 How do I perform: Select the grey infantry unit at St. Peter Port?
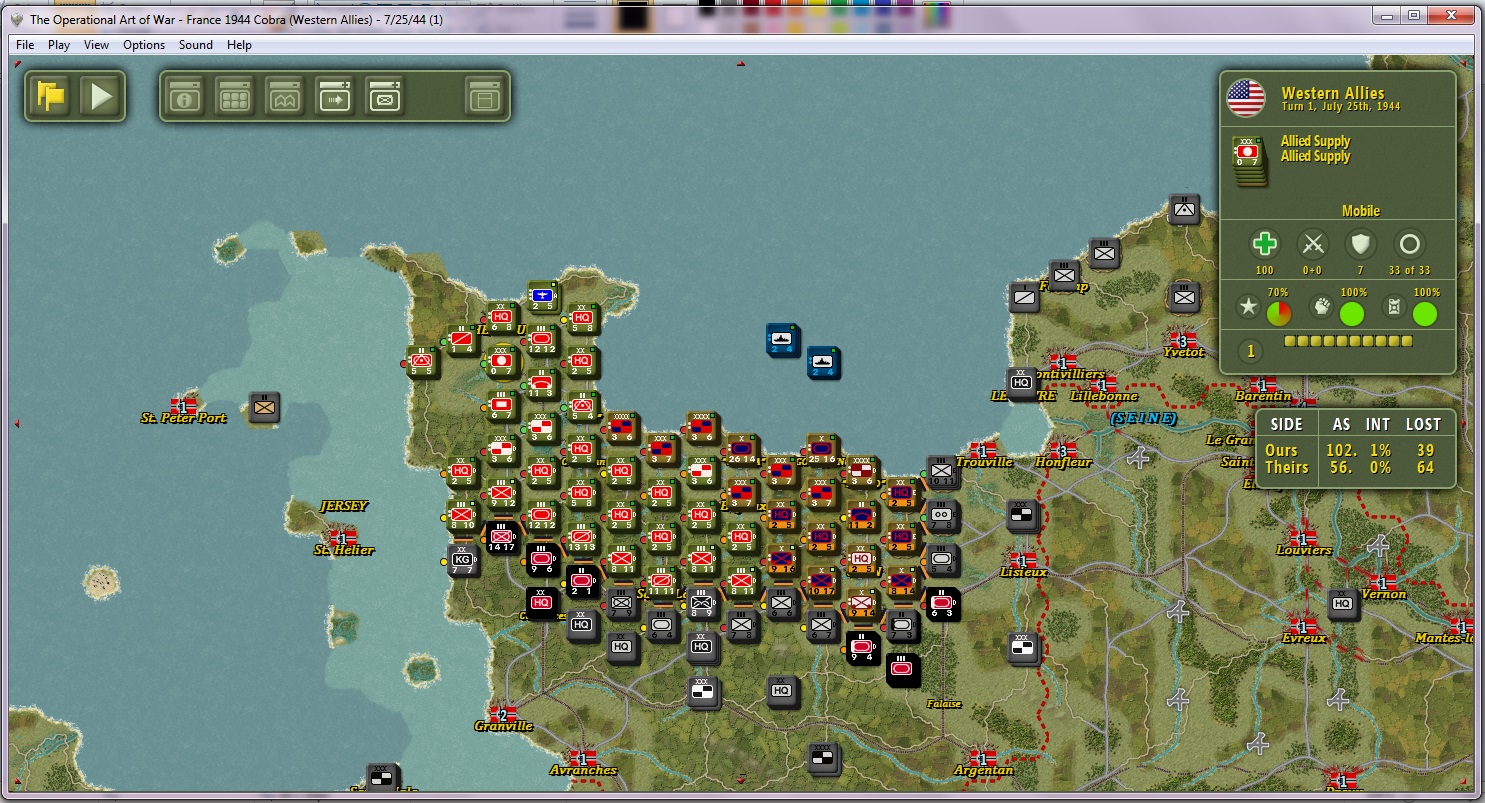pyautogui.click(x=264, y=407)
